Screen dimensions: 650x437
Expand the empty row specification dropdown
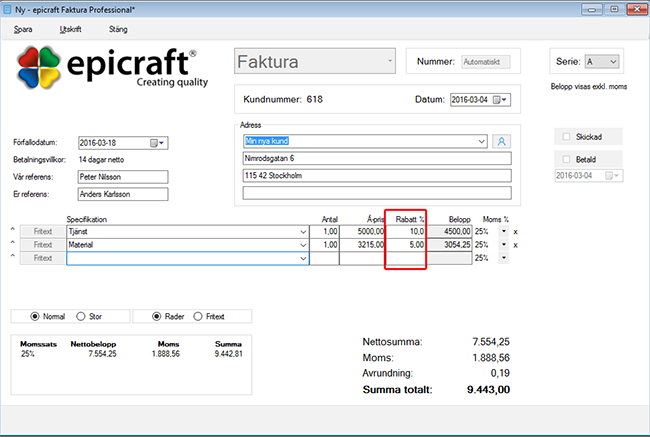(x=303, y=259)
